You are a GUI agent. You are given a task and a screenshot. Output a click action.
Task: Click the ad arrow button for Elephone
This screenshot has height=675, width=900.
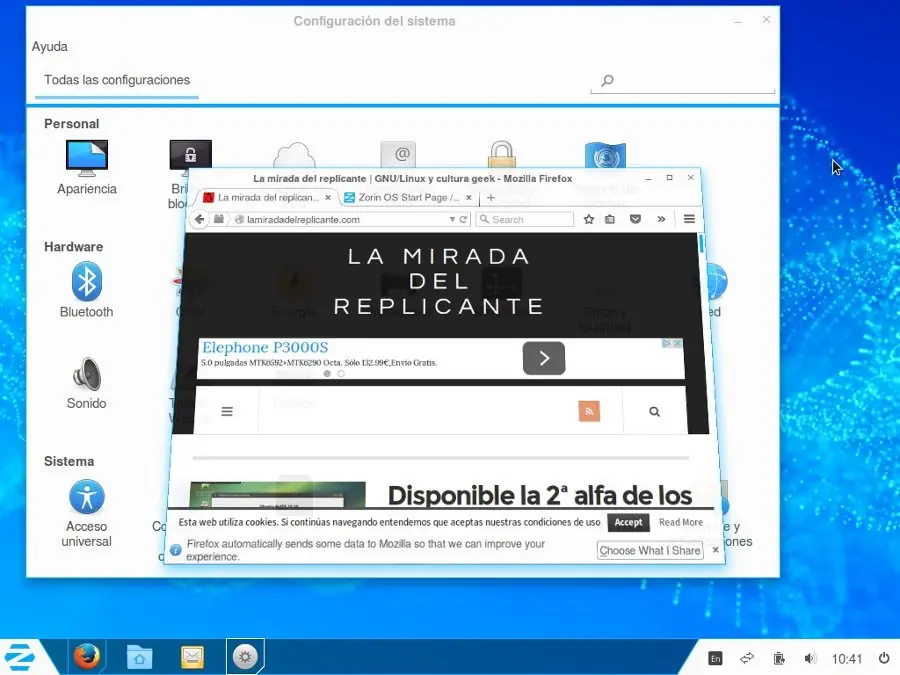click(x=544, y=358)
